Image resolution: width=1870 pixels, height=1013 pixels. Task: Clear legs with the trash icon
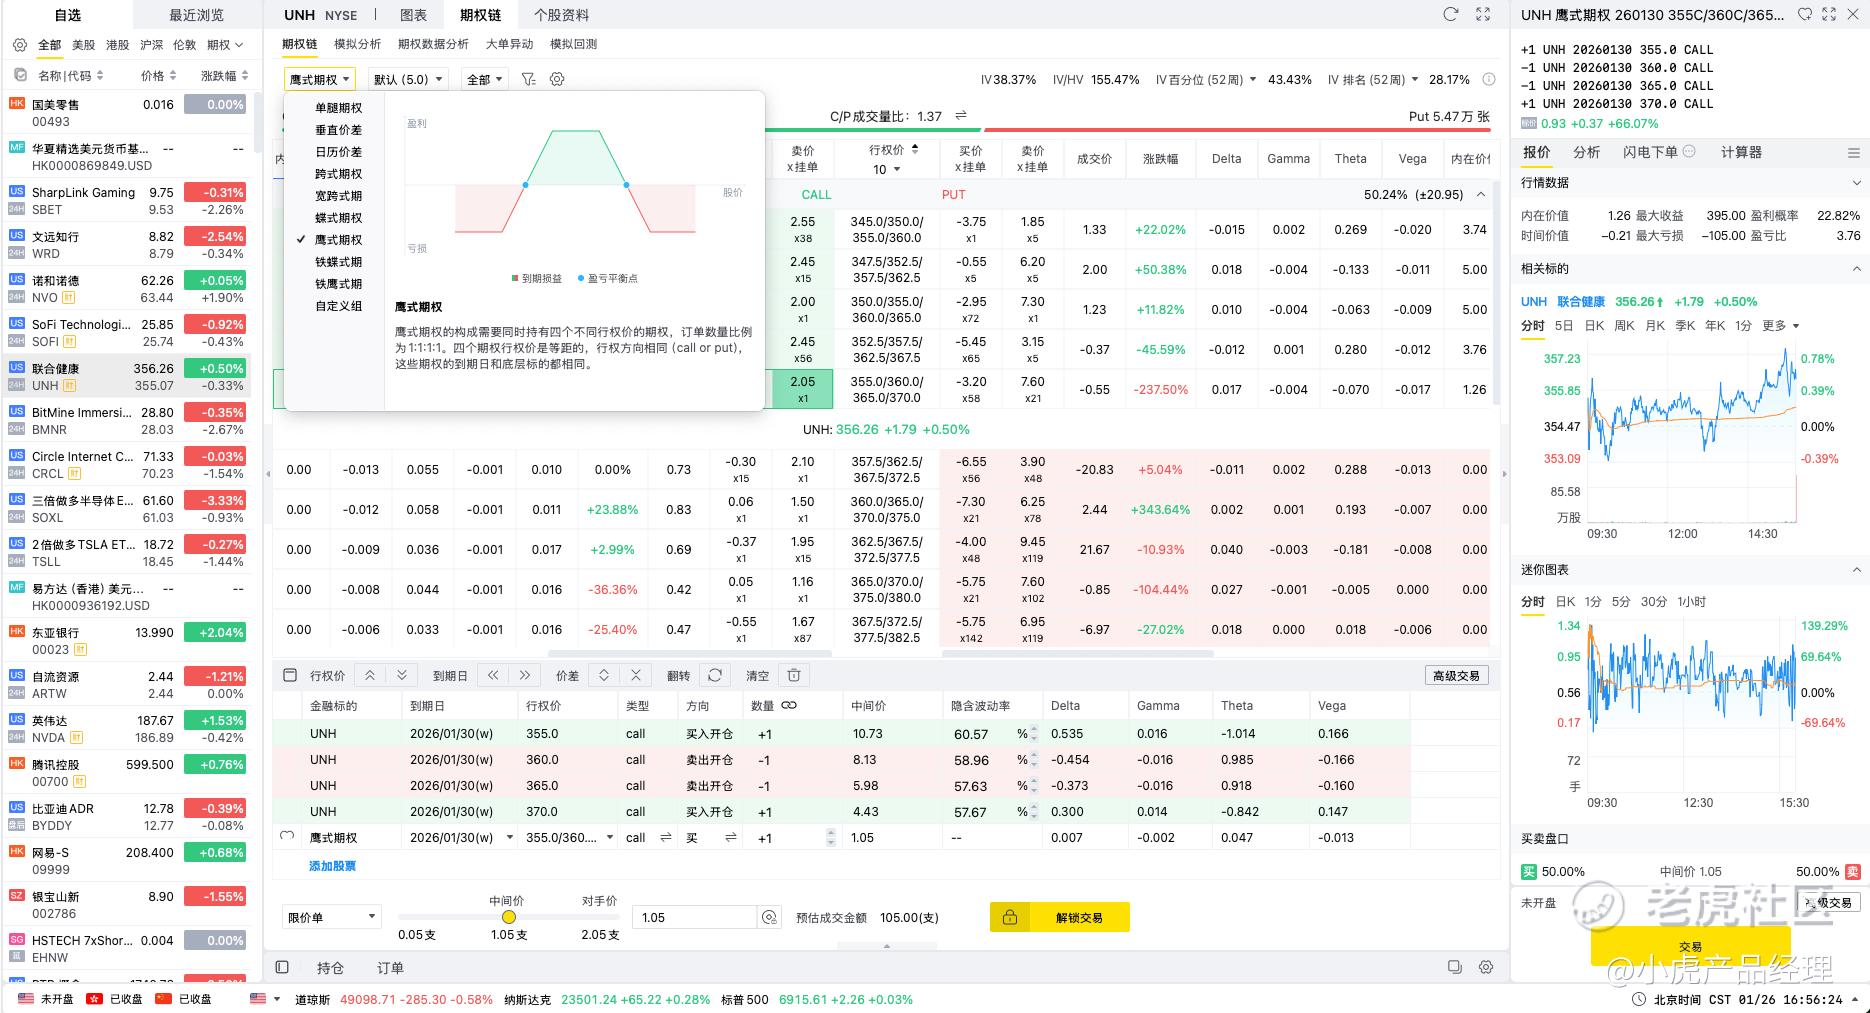794,675
